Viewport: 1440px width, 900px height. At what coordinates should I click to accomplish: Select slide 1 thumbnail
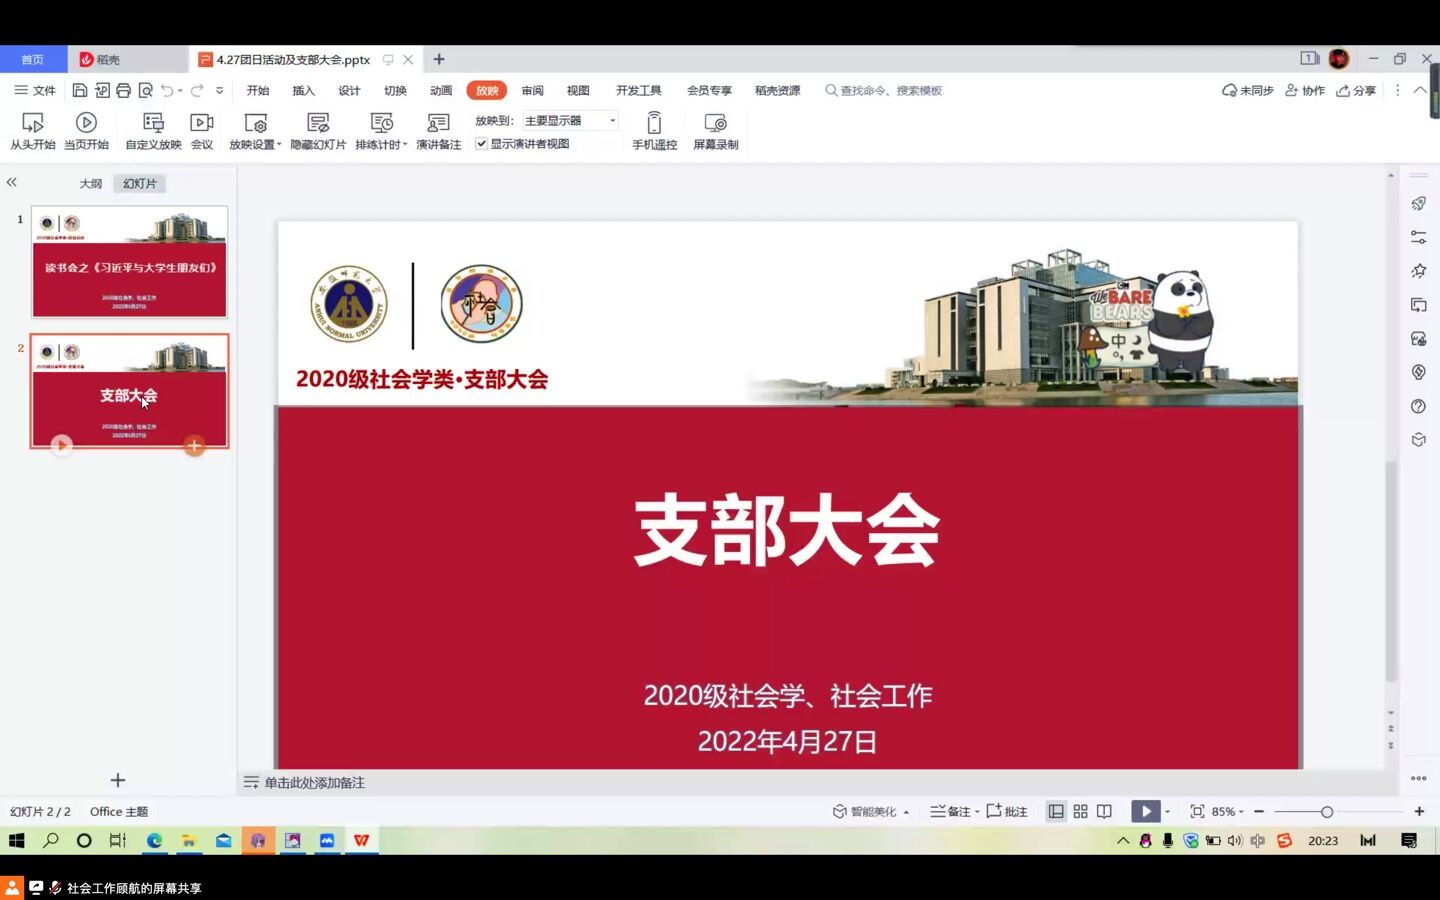pyautogui.click(x=129, y=262)
